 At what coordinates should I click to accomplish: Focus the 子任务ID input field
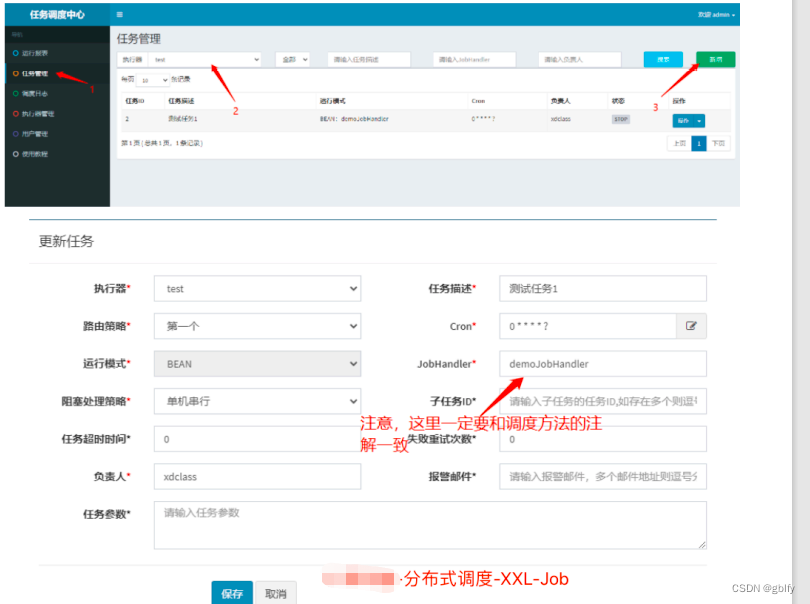(x=603, y=401)
